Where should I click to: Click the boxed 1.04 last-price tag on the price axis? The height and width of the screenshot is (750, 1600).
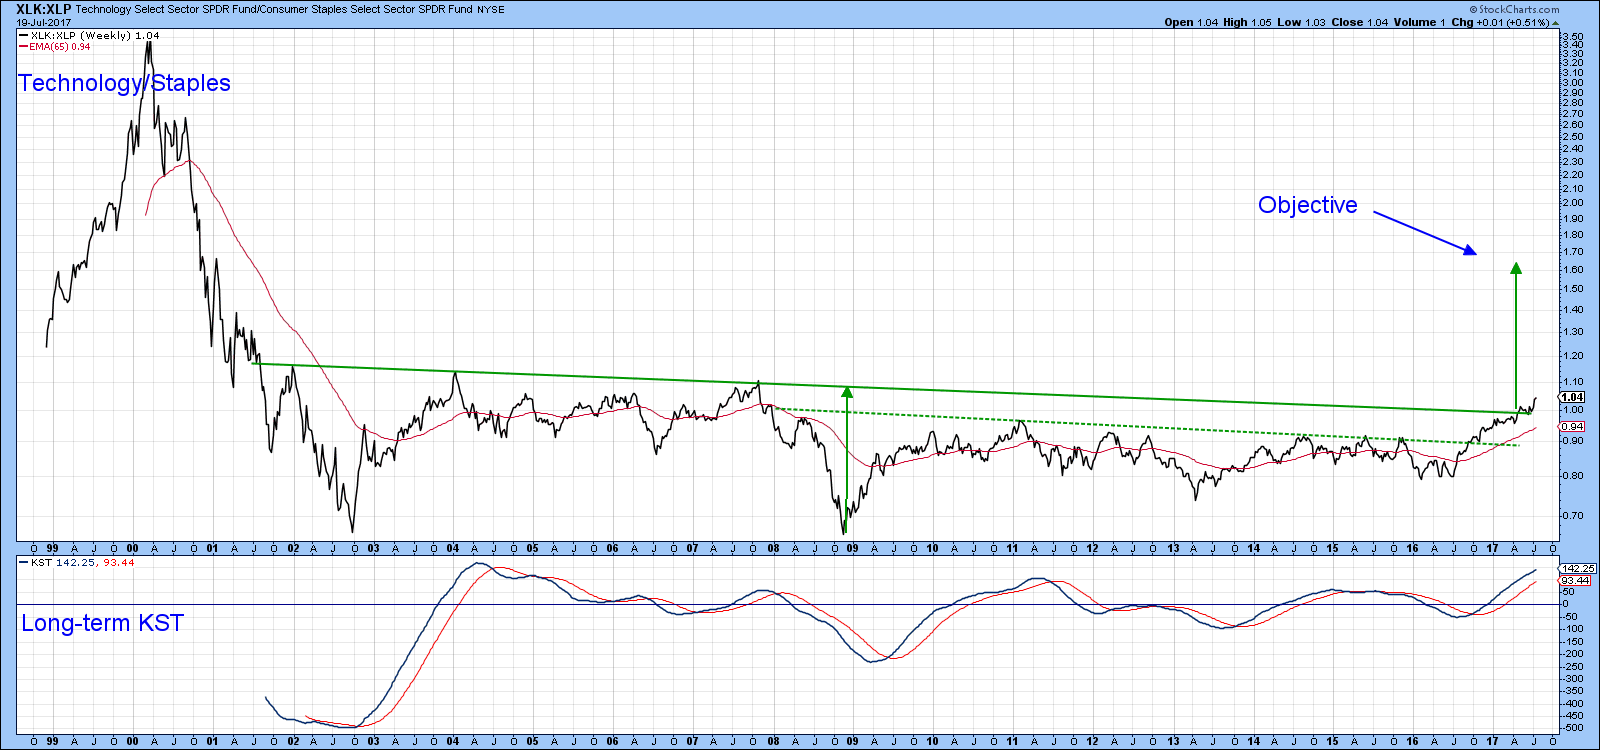coord(1572,397)
